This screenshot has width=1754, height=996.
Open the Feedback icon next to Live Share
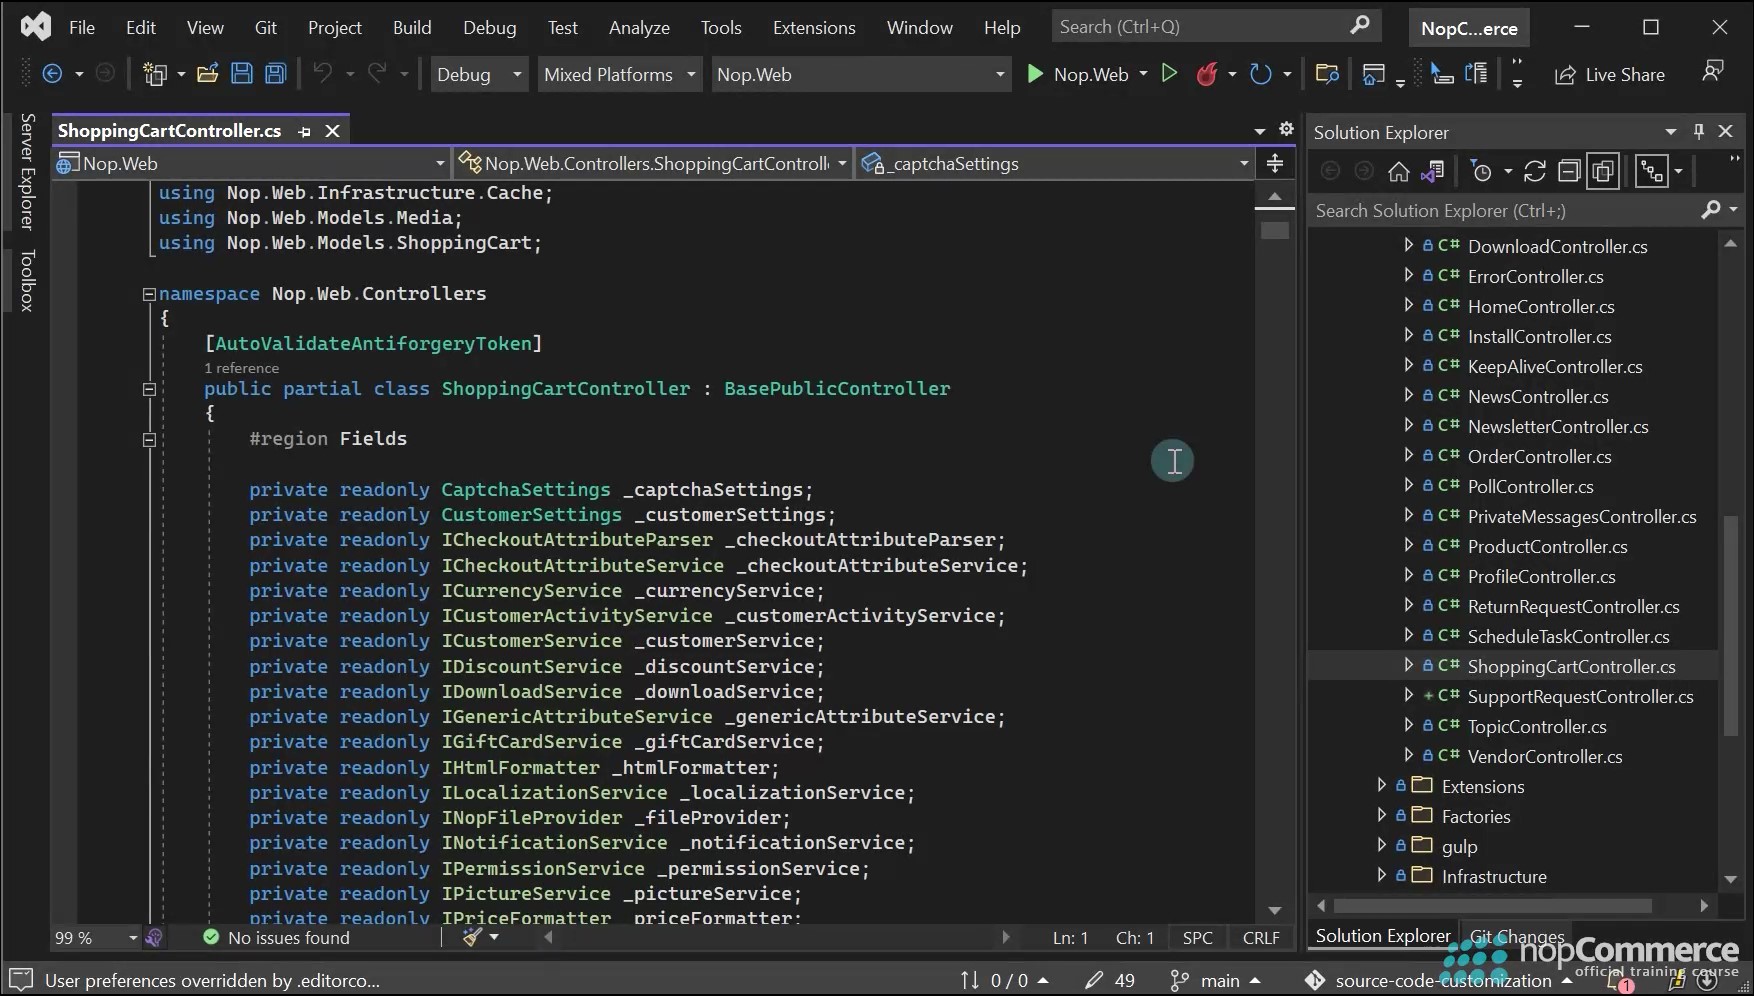point(1713,72)
